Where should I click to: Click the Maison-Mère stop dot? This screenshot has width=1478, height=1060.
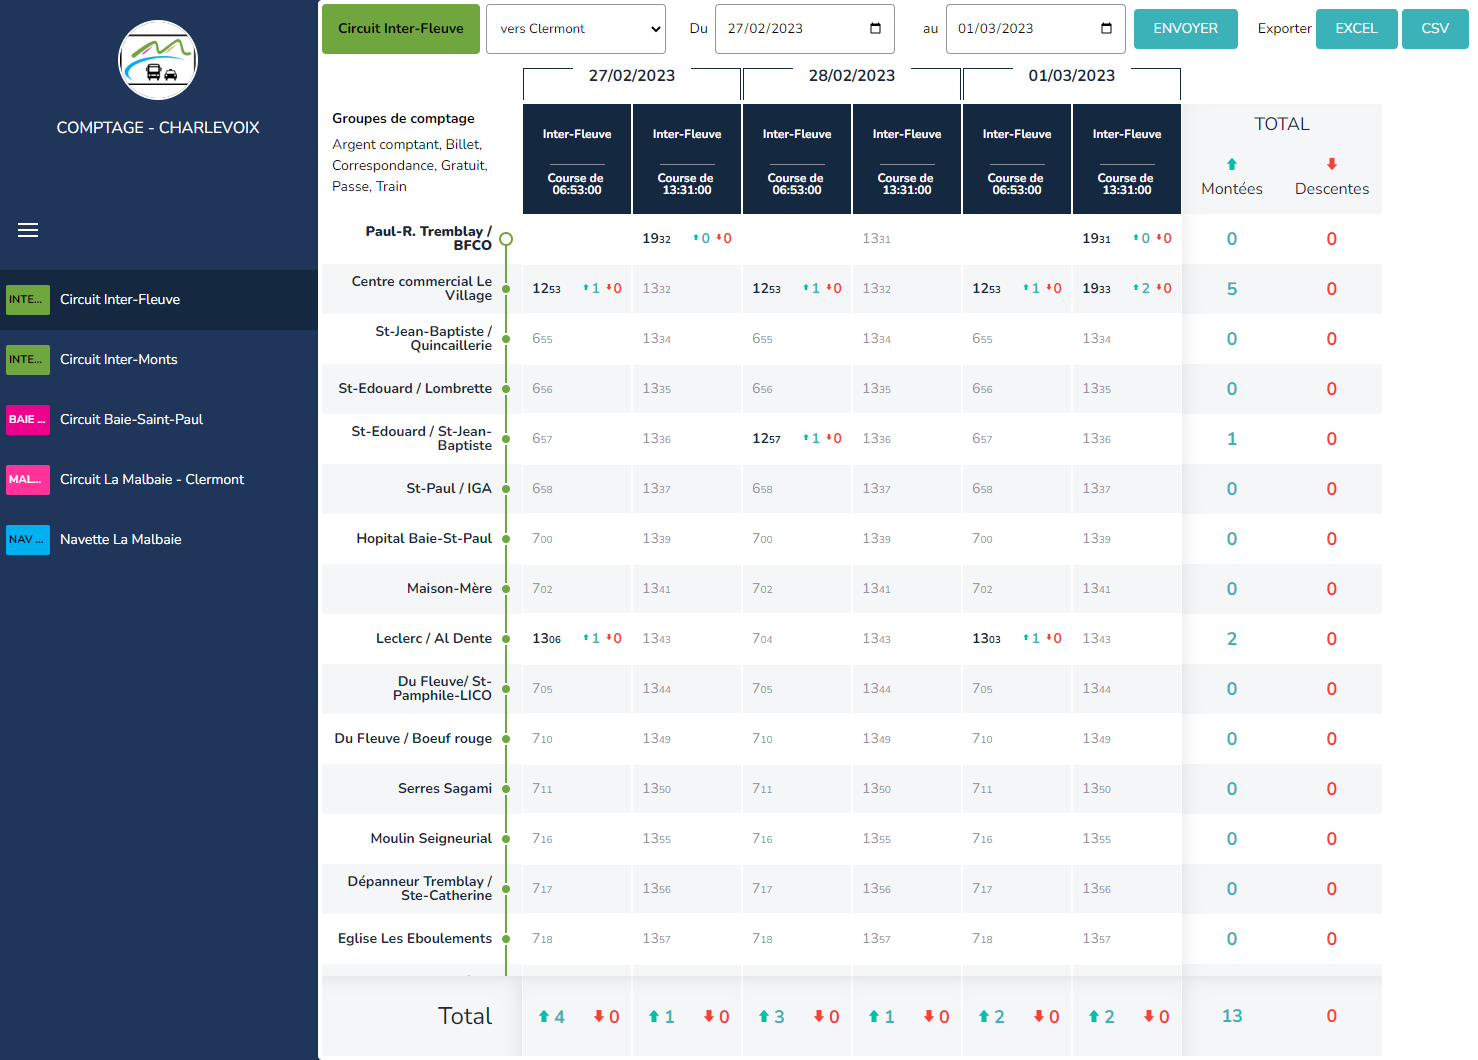pos(506,589)
